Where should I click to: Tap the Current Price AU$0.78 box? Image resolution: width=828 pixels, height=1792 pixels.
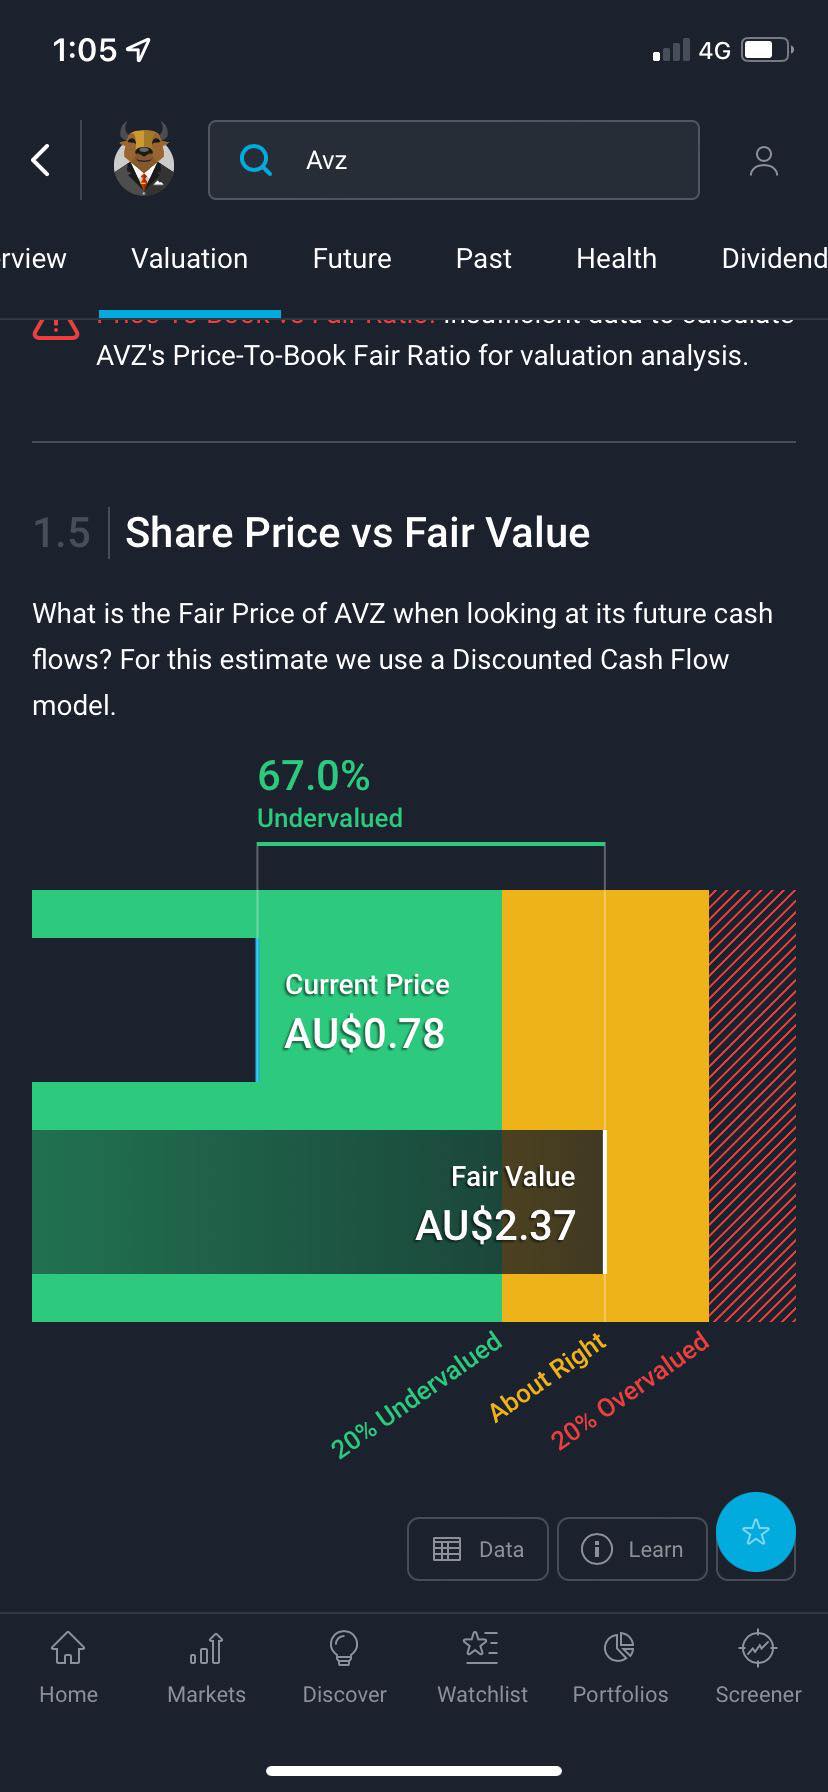click(x=379, y=1010)
